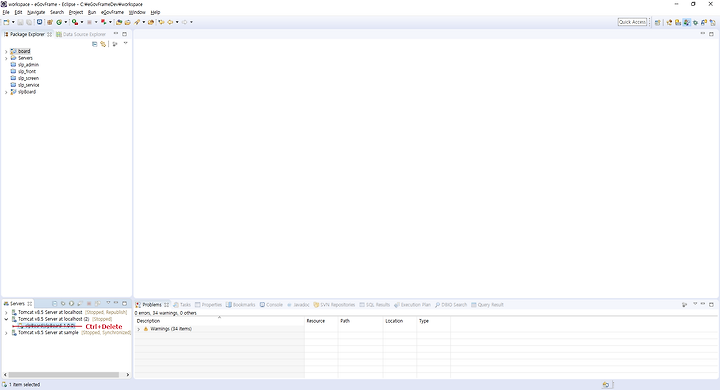Click the Debug server icon in Servers view

pos(63,304)
